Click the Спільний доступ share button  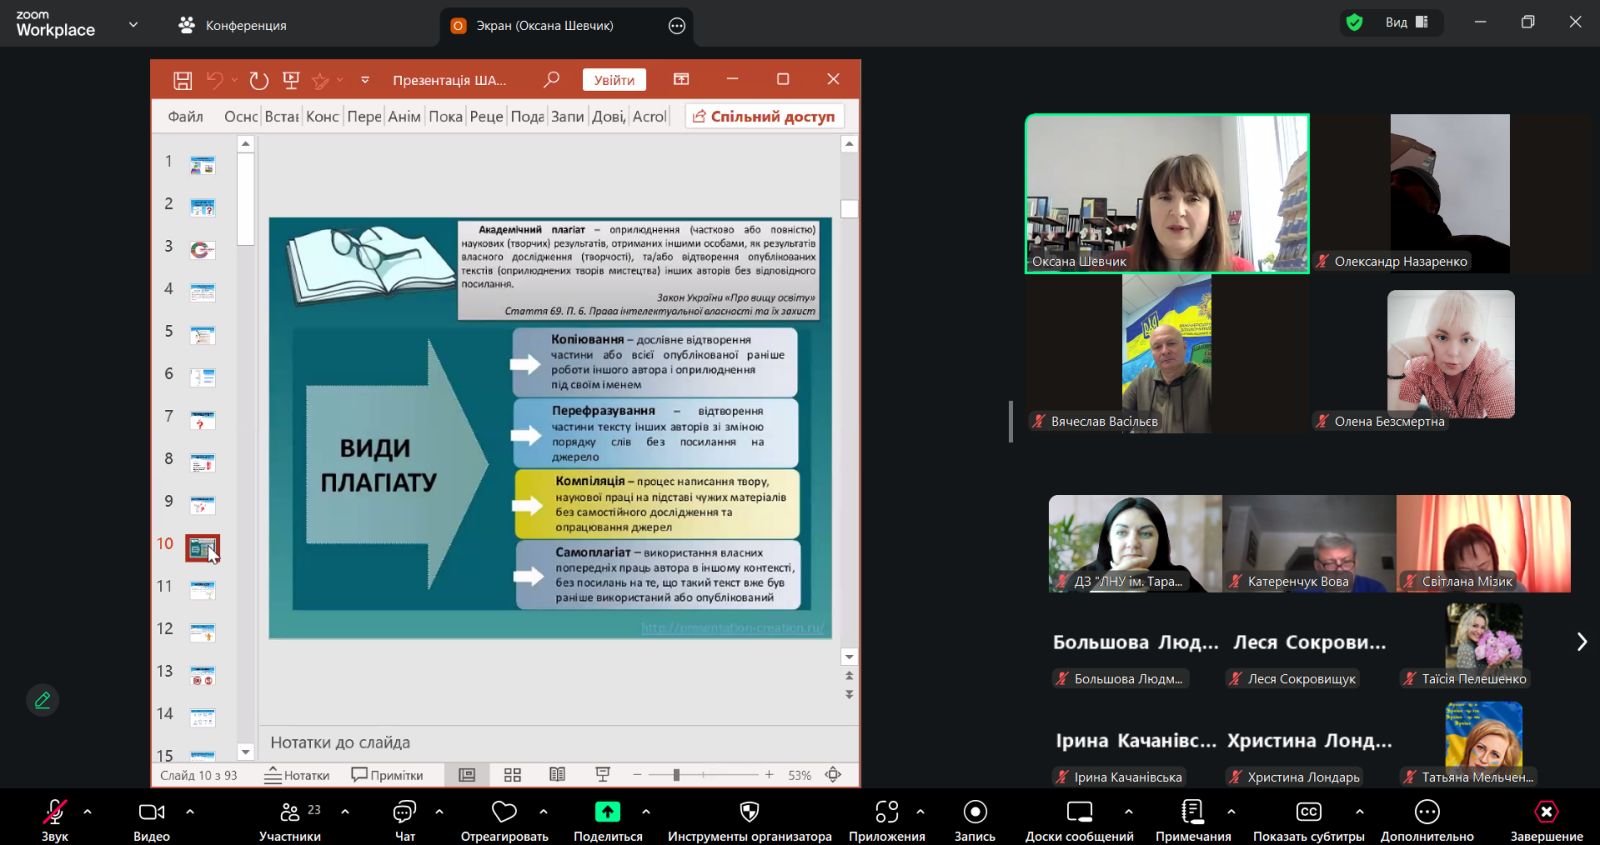click(764, 117)
